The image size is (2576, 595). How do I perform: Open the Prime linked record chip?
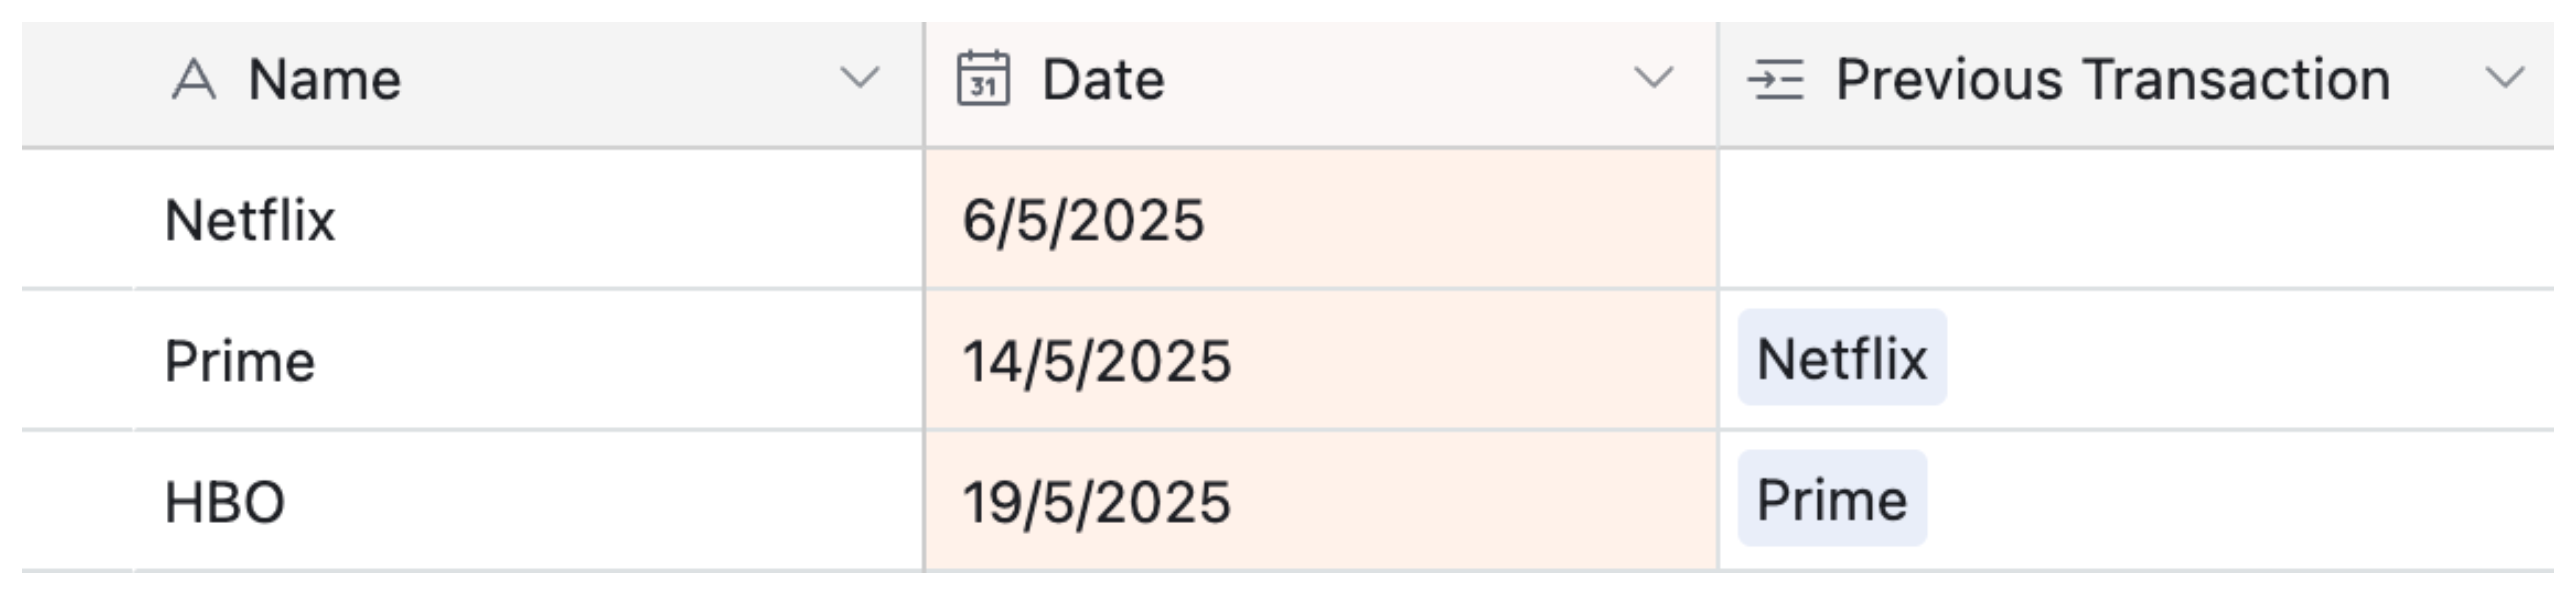(x=1831, y=499)
